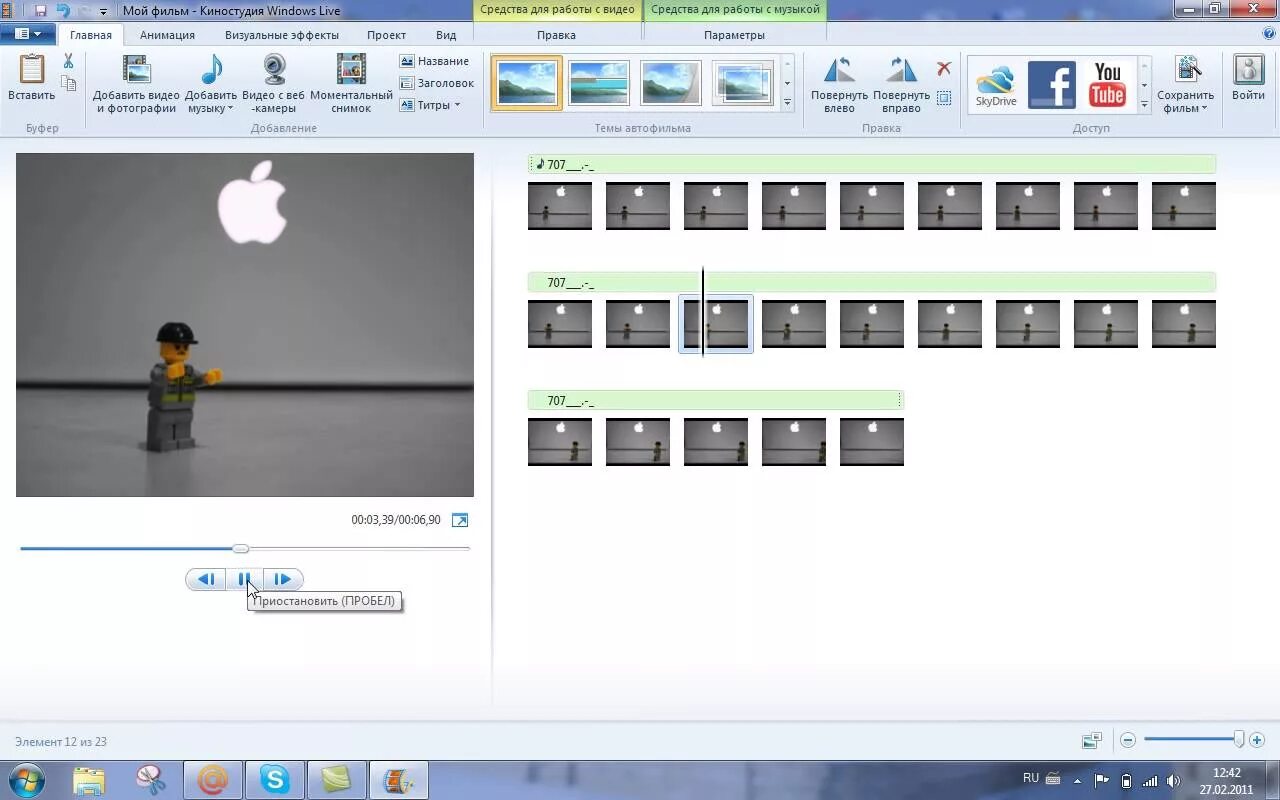Publish the movie to SkyDrive
The width and height of the screenshot is (1280, 800).
click(x=996, y=86)
